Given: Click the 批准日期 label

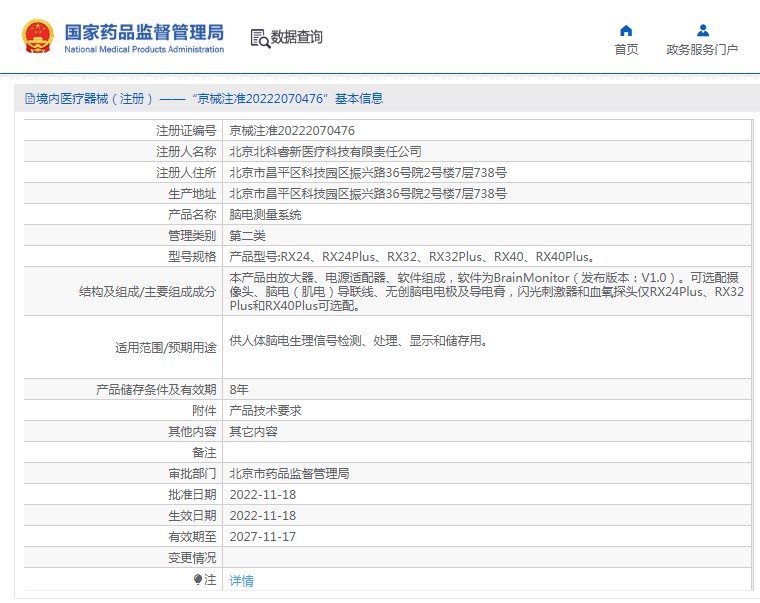Looking at the screenshot, I should pyautogui.click(x=192, y=495).
